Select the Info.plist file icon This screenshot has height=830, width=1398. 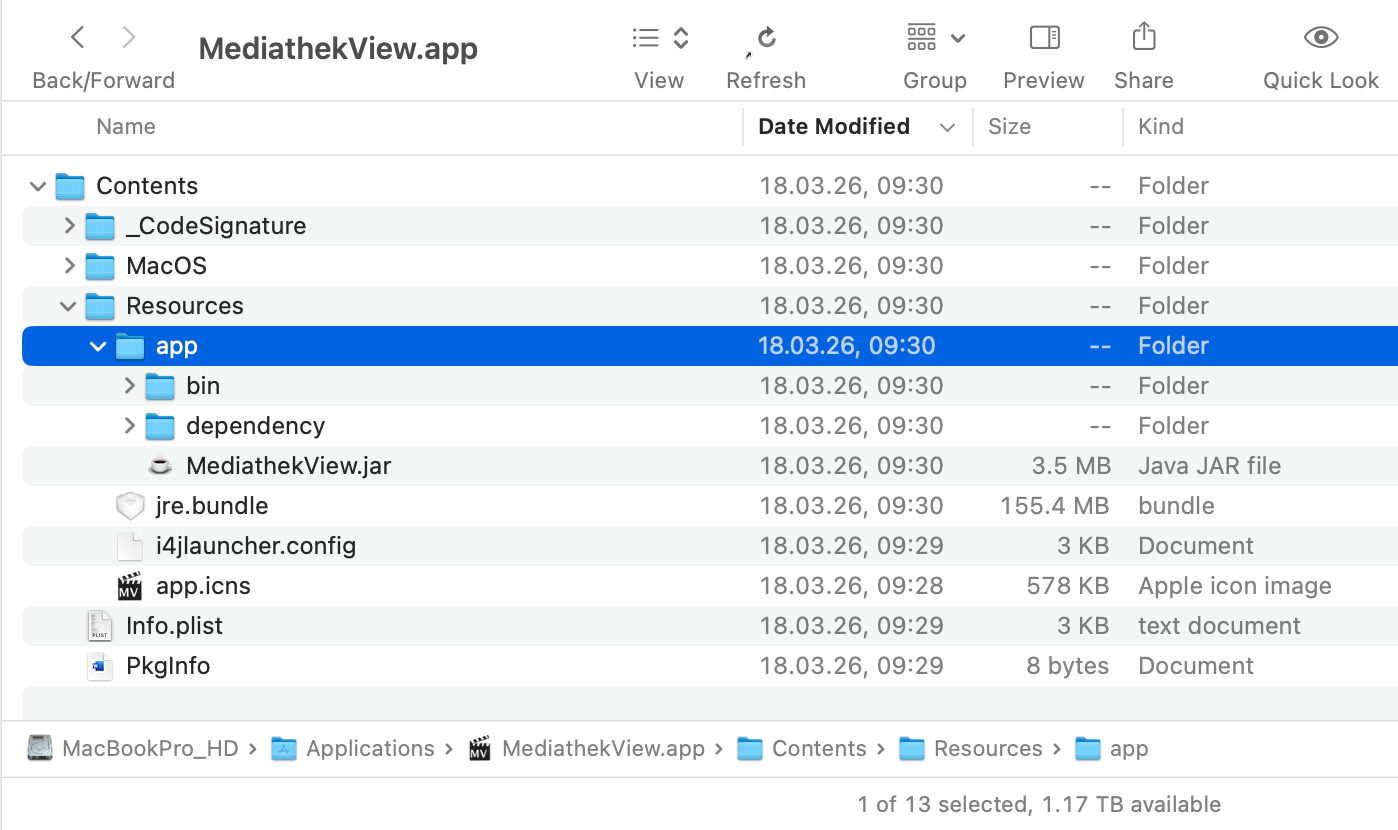pos(100,626)
